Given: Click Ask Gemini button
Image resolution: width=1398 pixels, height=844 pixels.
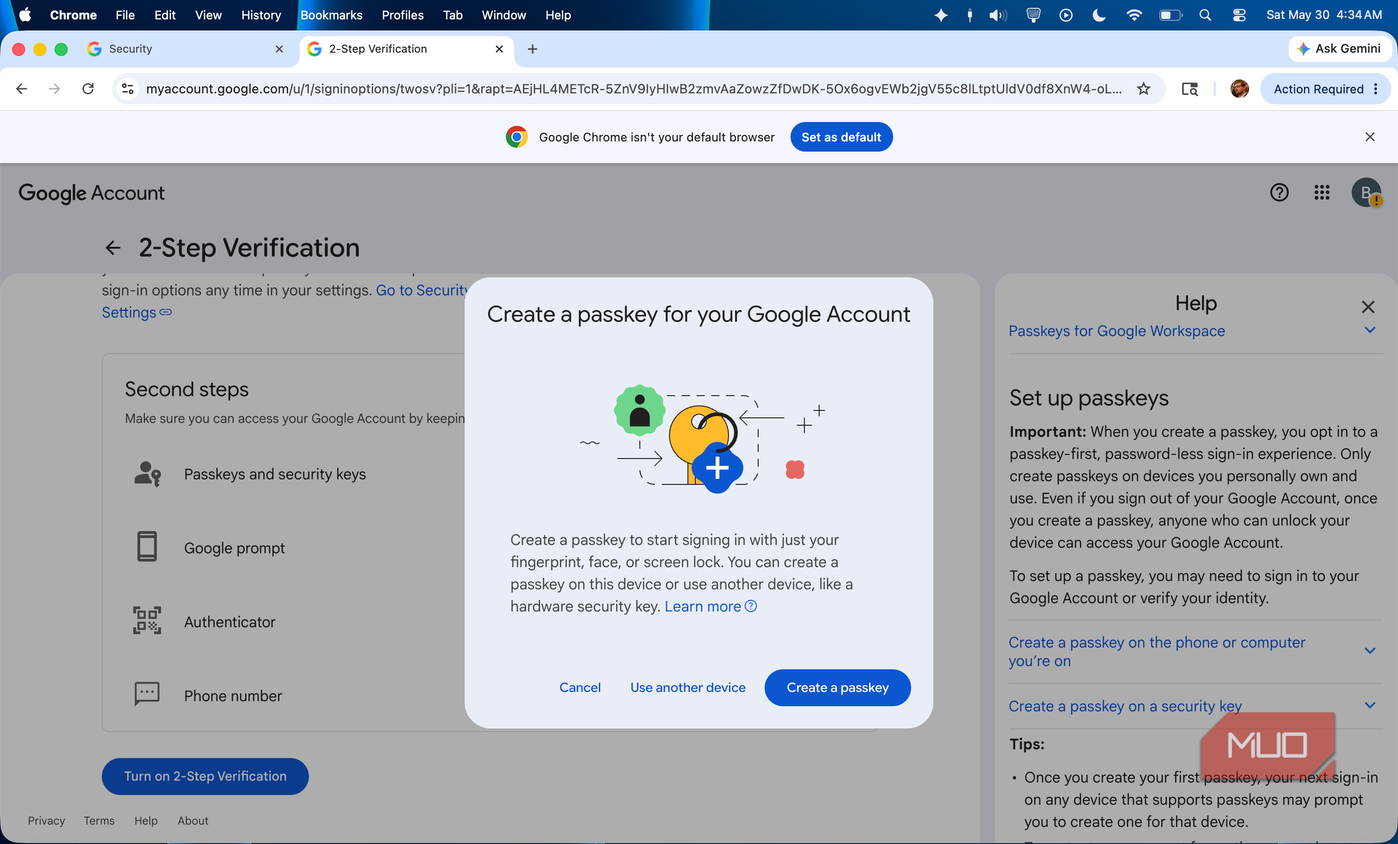Looking at the screenshot, I should pos(1339,49).
